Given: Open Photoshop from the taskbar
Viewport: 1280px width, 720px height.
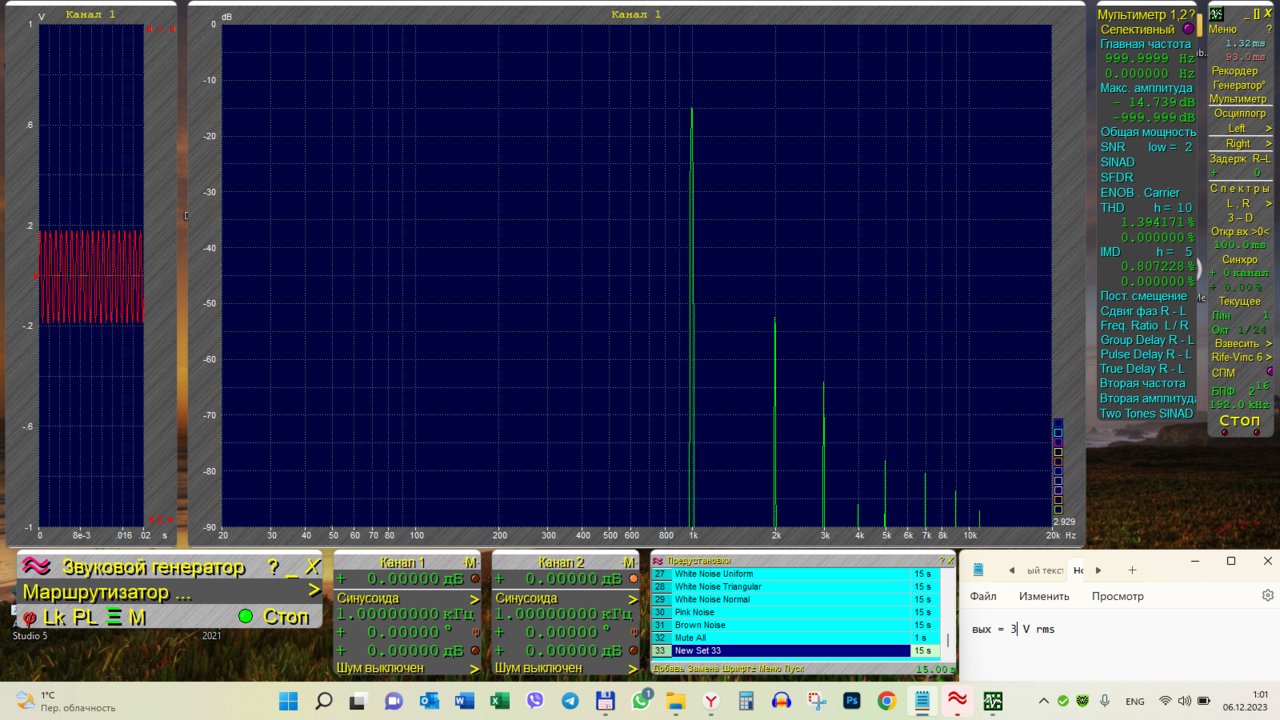Looking at the screenshot, I should (852, 701).
